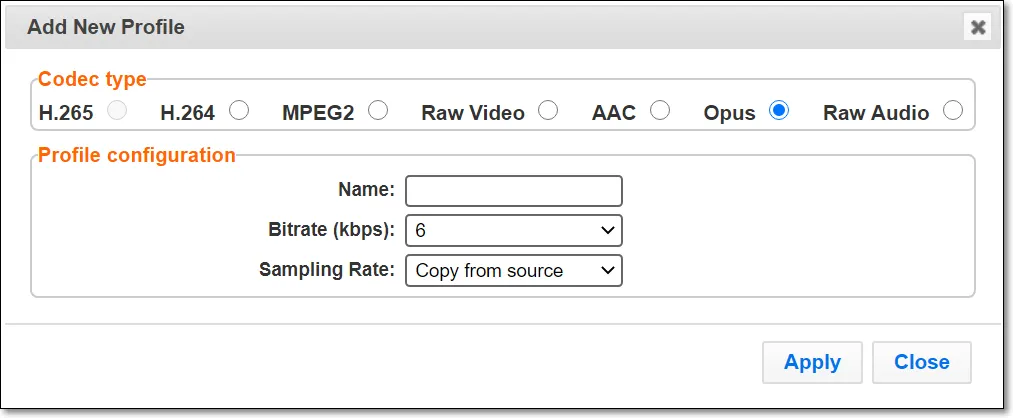This screenshot has width=1013, height=418.
Task: Select the Raw Video codec type
Action: click(548, 110)
